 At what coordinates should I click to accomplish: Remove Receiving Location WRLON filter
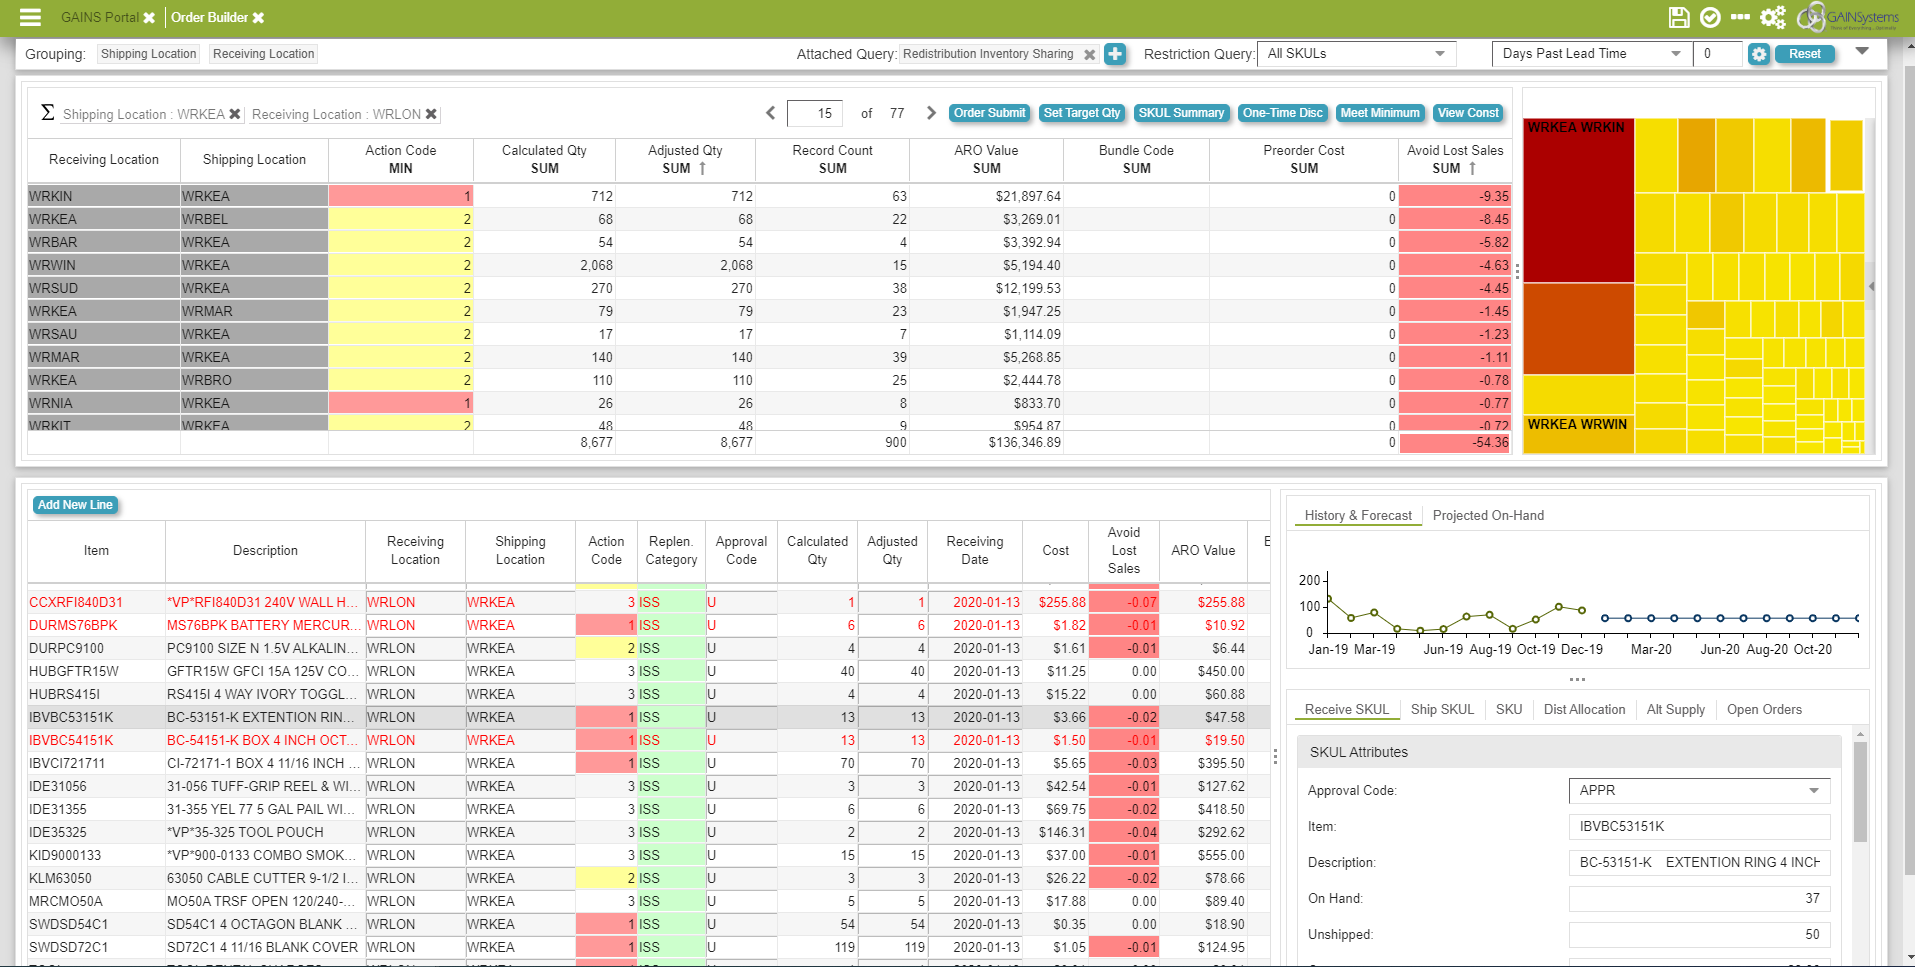click(x=431, y=114)
